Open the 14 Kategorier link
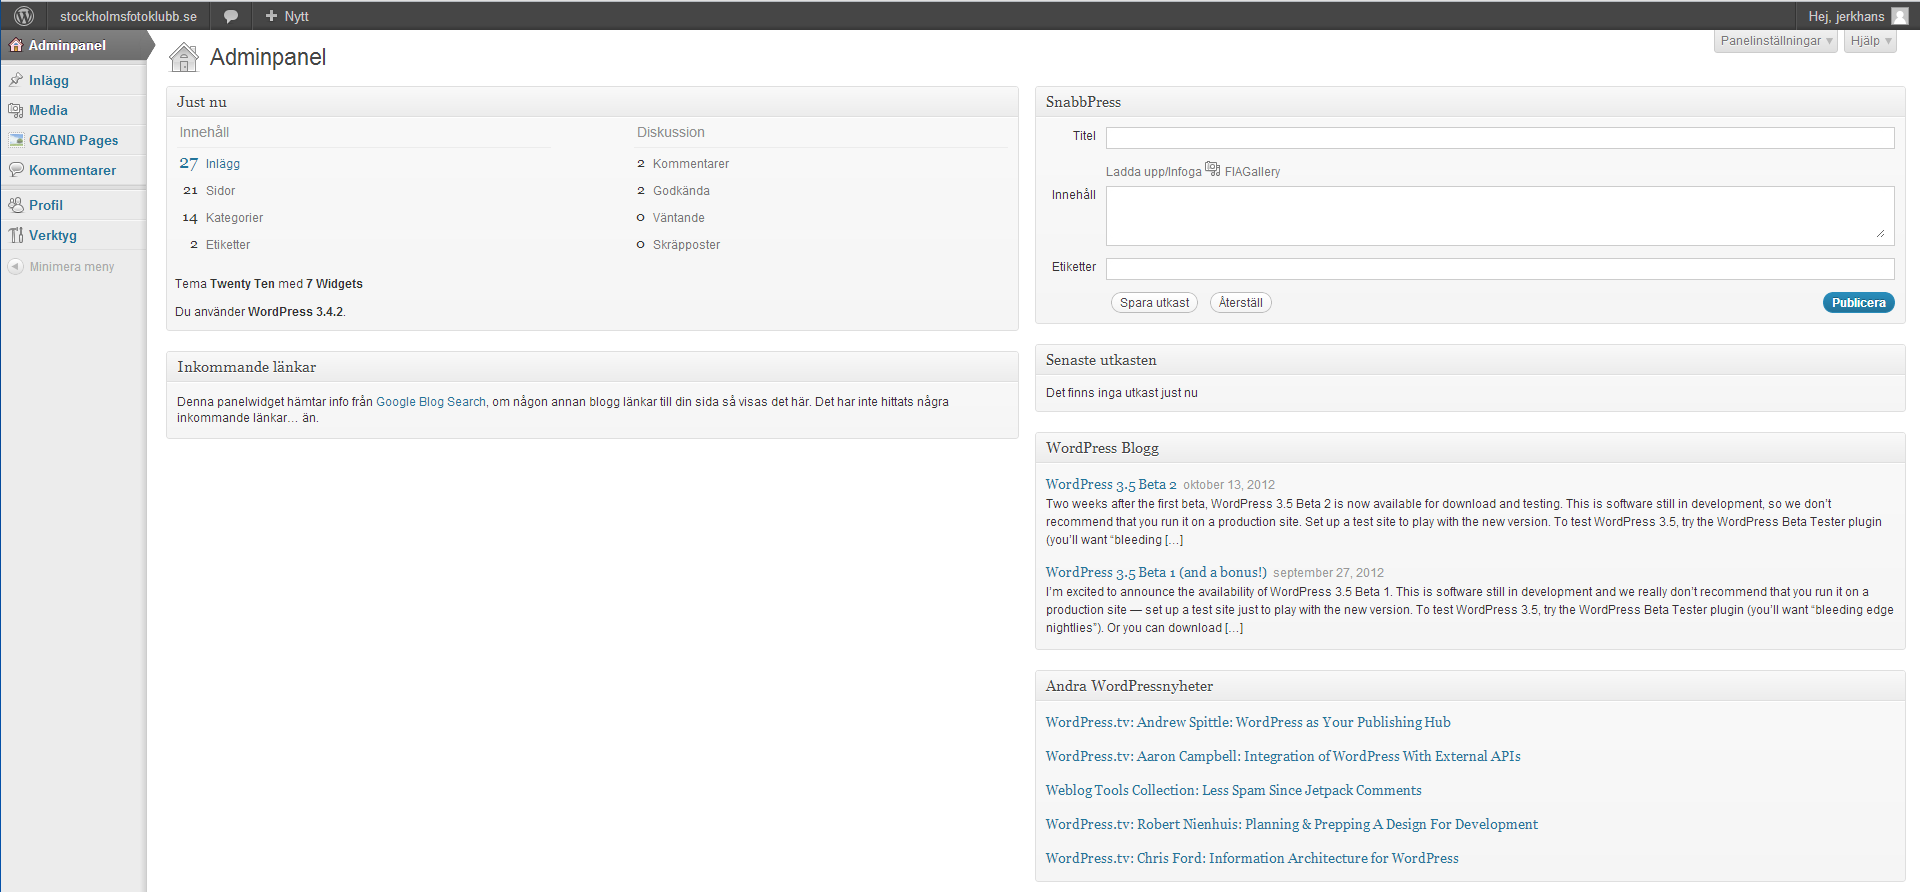This screenshot has width=1920, height=892. coord(222,218)
